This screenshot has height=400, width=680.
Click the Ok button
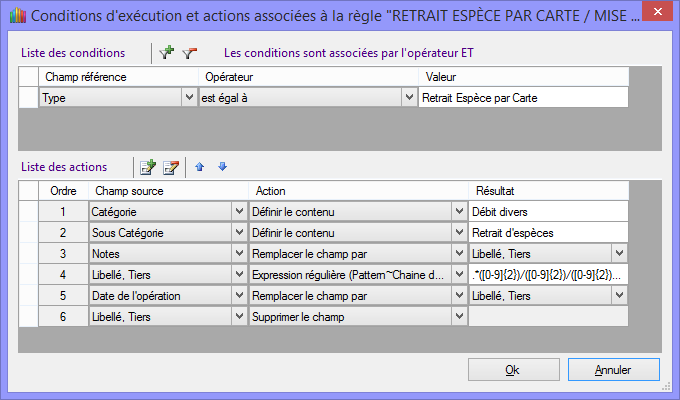coord(512,369)
